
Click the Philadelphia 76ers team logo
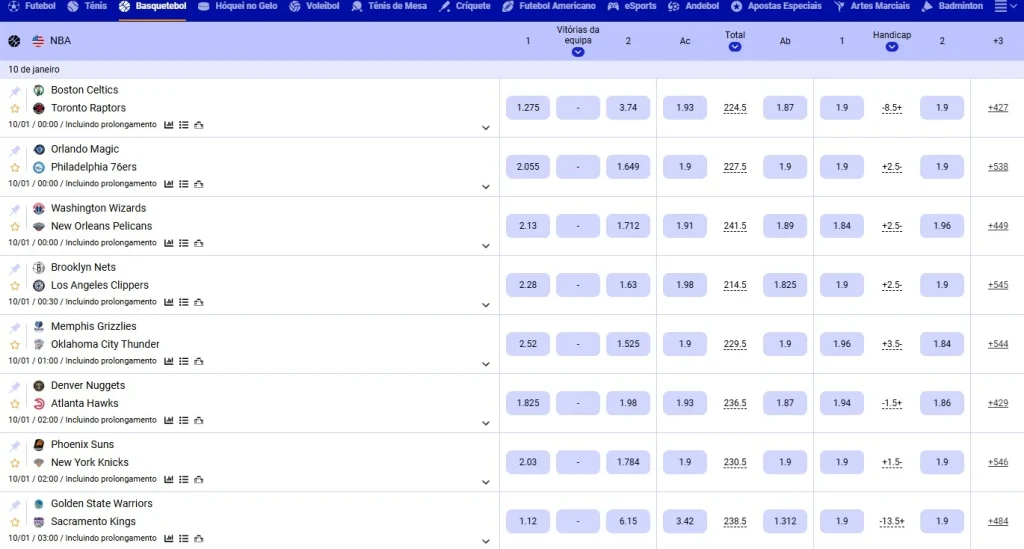tap(39, 168)
